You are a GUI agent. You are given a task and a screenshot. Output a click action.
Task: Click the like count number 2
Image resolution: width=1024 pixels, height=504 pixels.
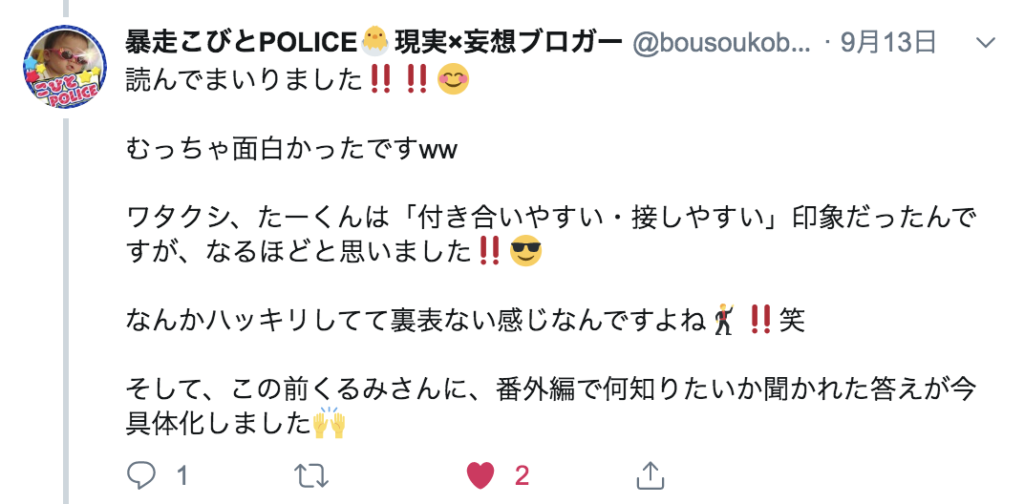click(521, 477)
